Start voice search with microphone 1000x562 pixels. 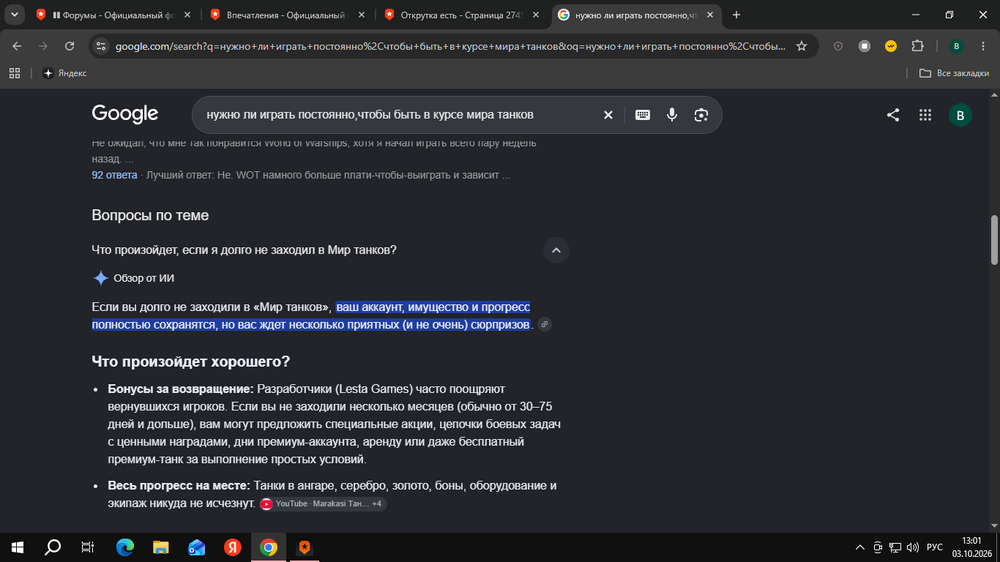(x=672, y=115)
